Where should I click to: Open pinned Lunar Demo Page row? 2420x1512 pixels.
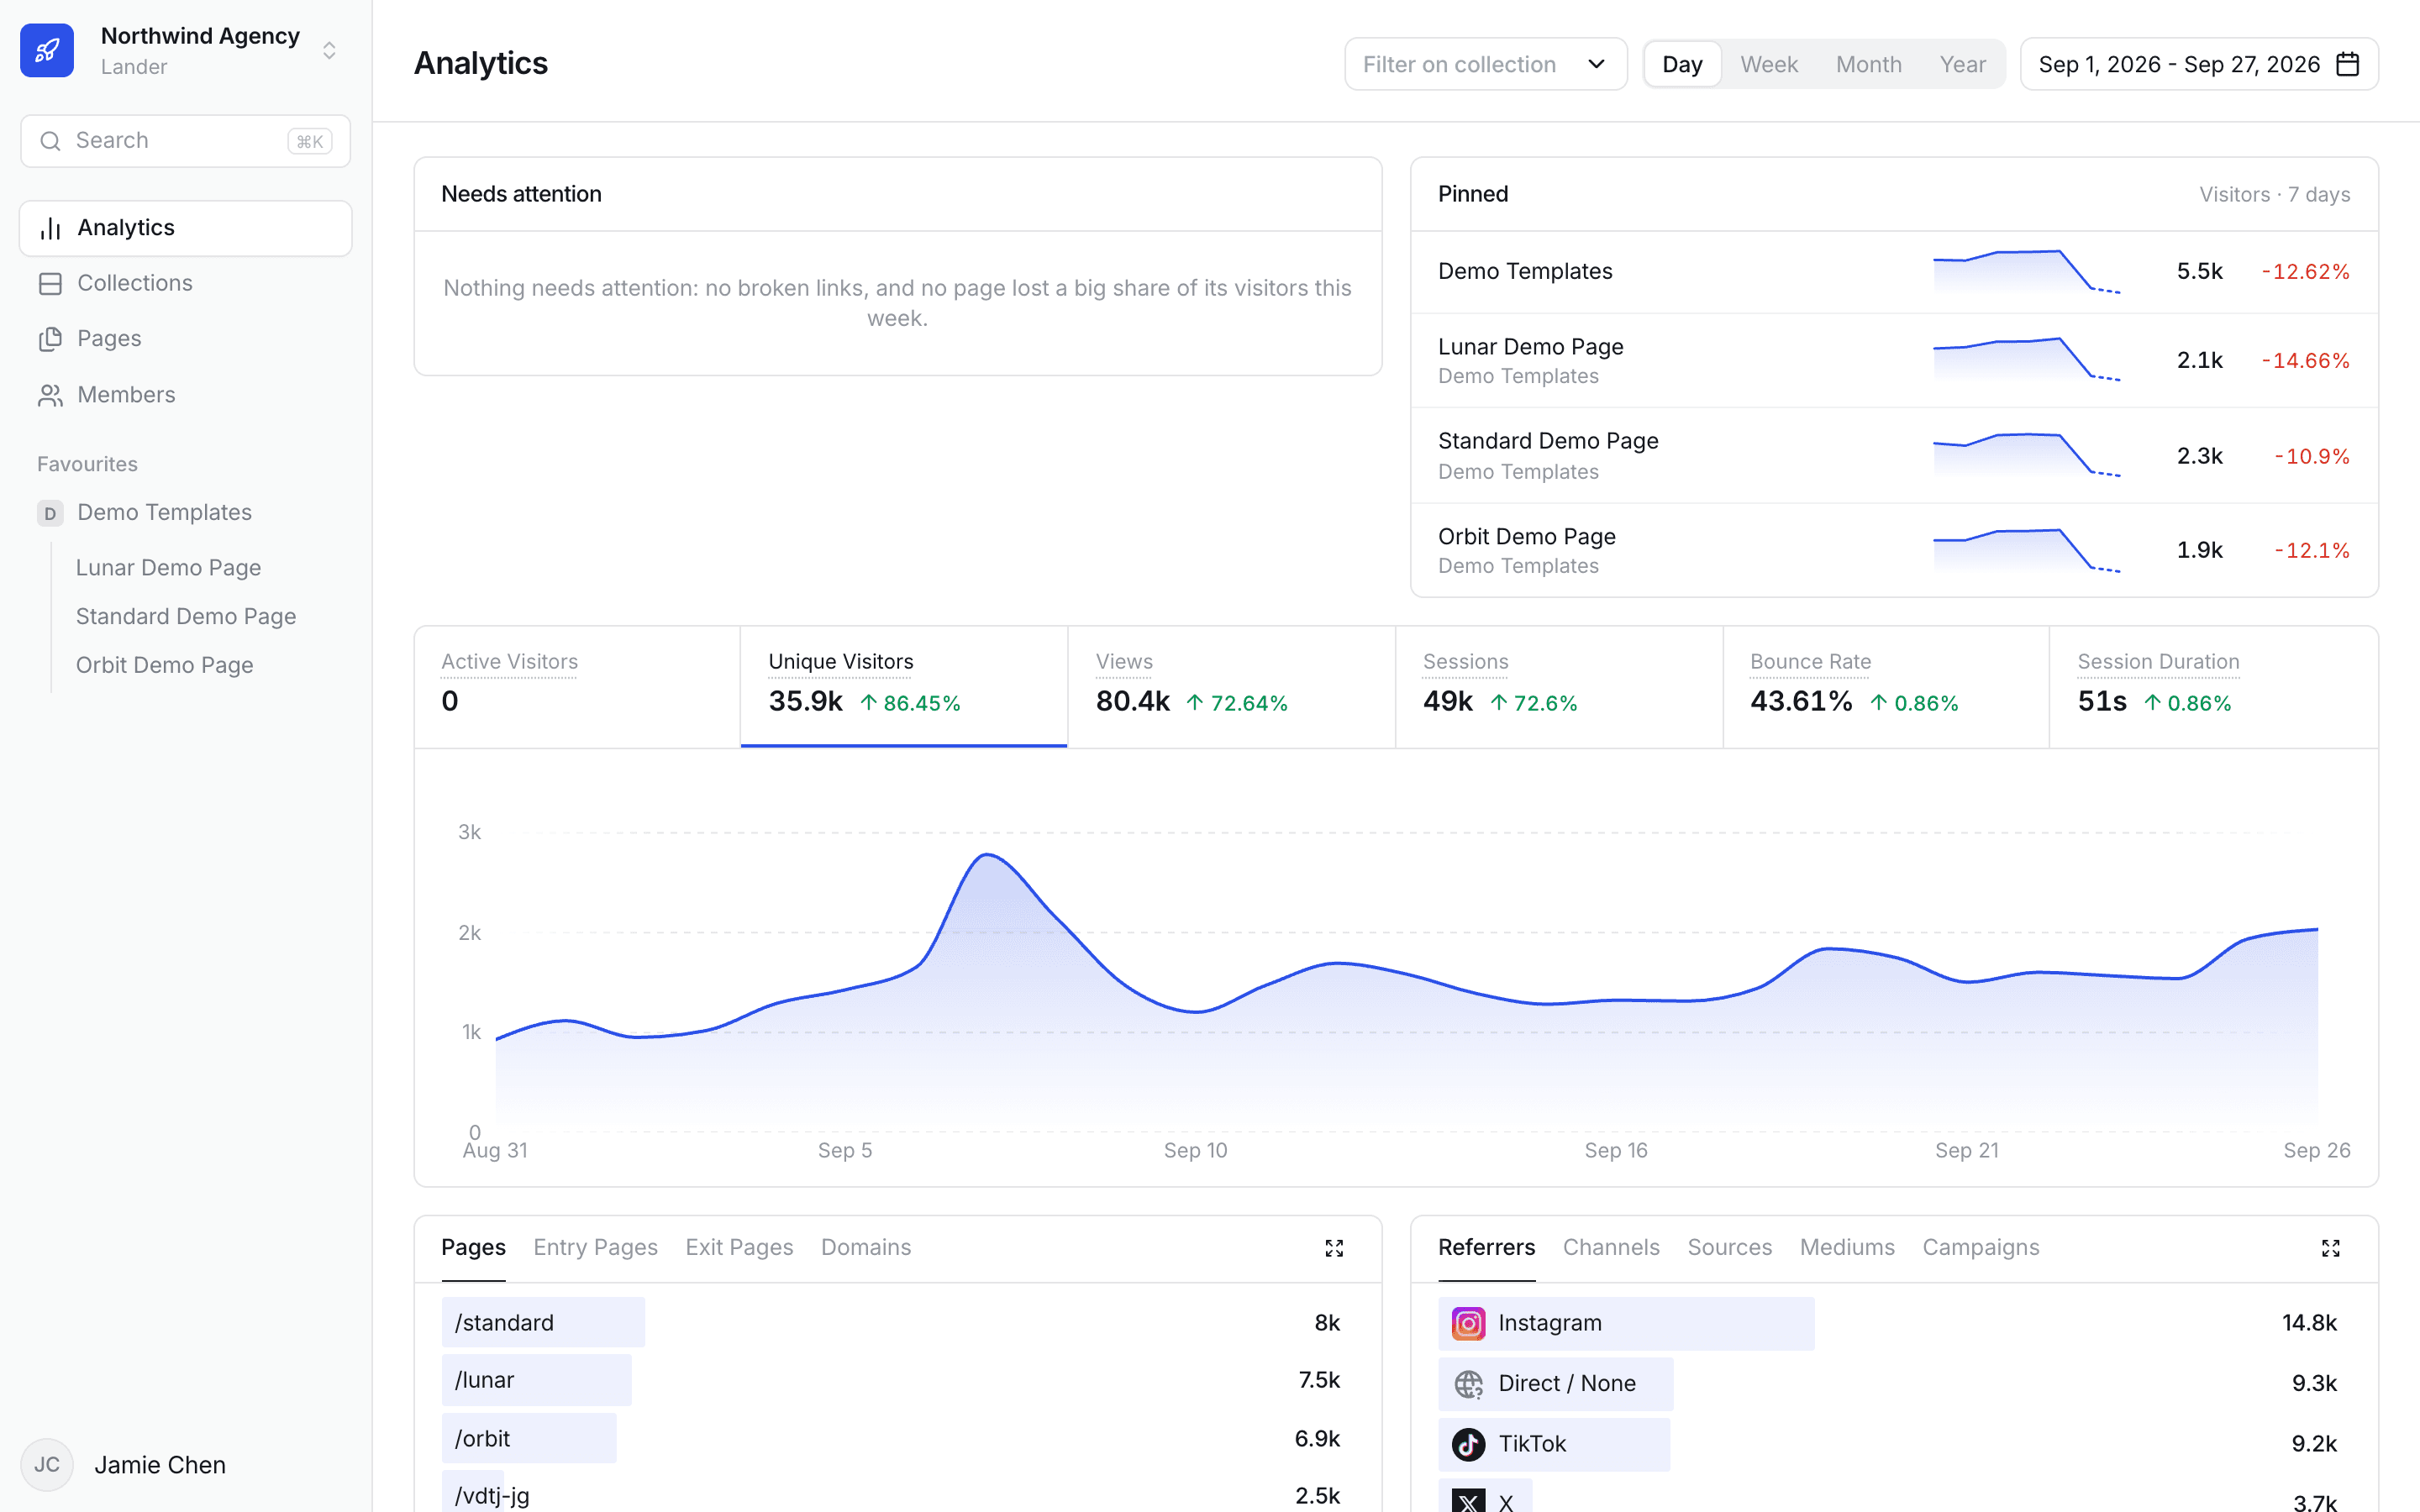tap(1894, 360)
